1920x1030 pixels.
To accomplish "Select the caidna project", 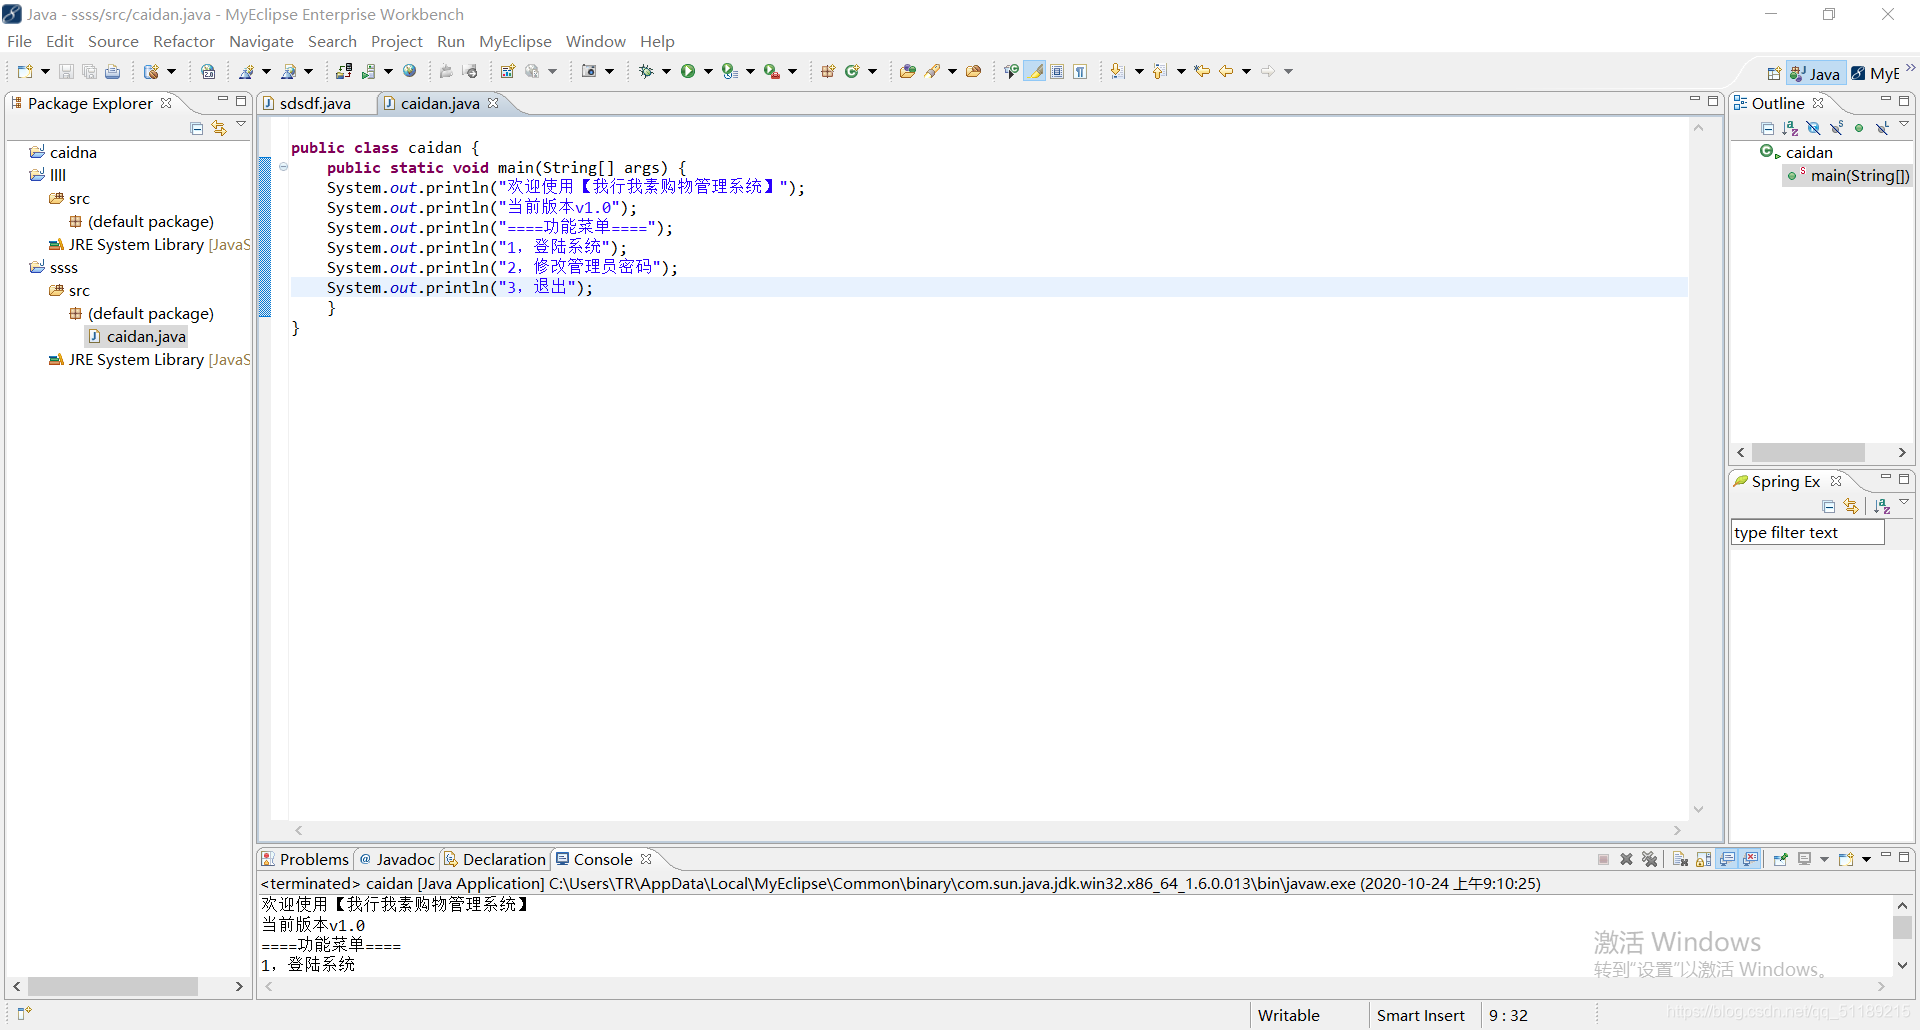I will point(64,152).
